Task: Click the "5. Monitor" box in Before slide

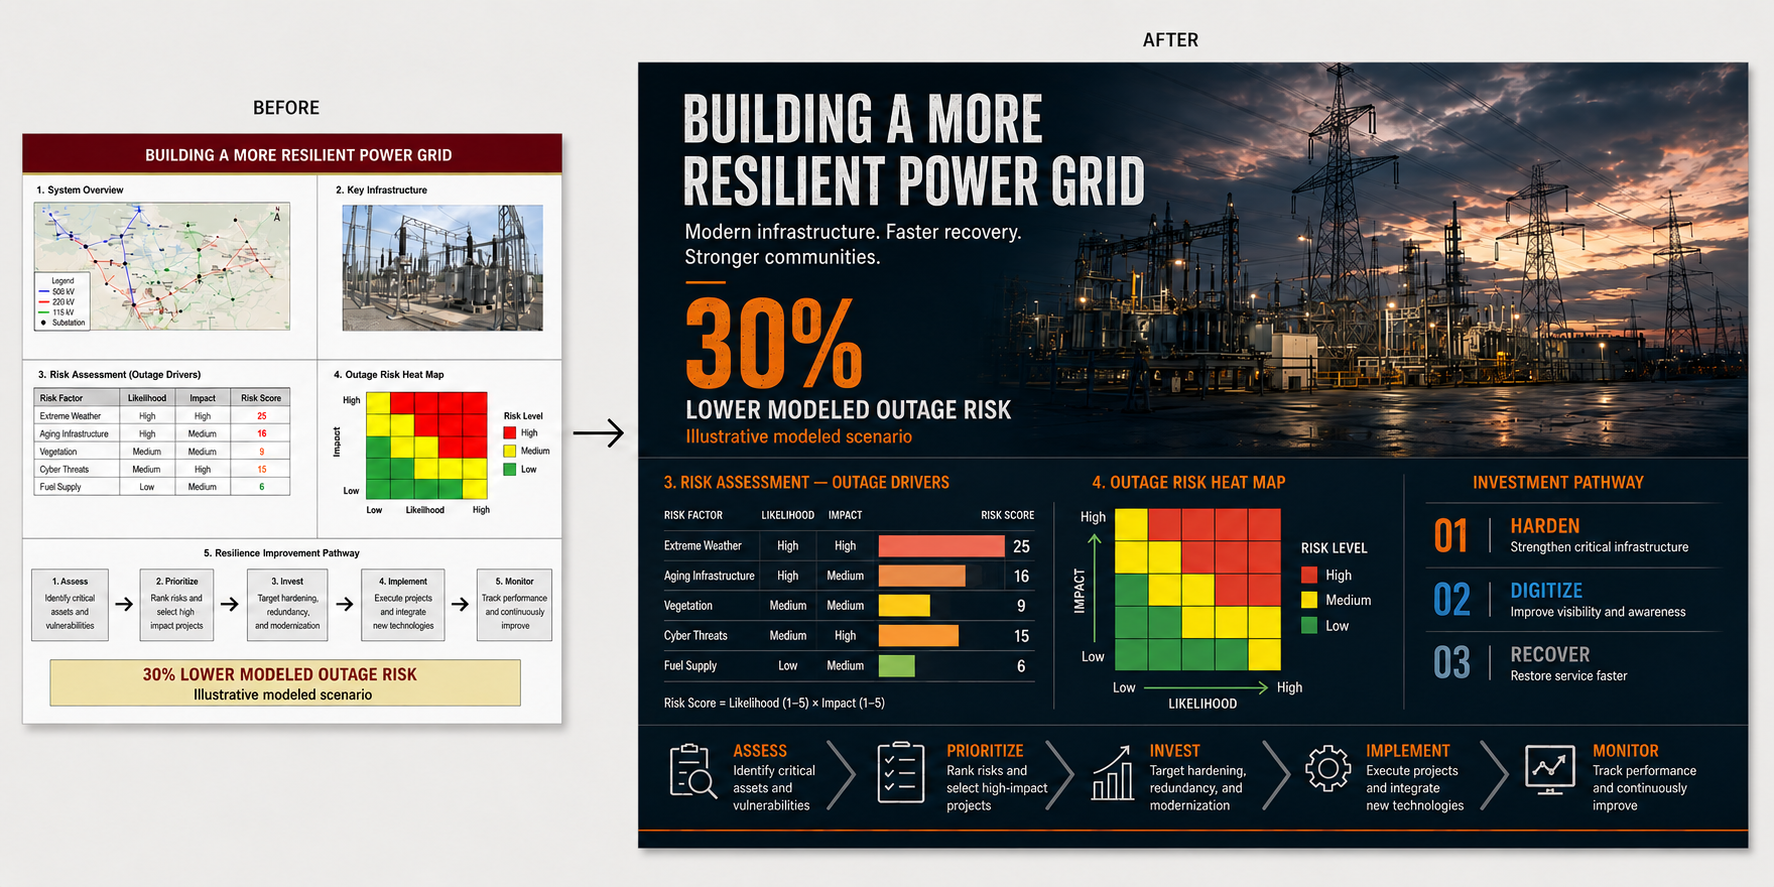Action: [515, 605]
